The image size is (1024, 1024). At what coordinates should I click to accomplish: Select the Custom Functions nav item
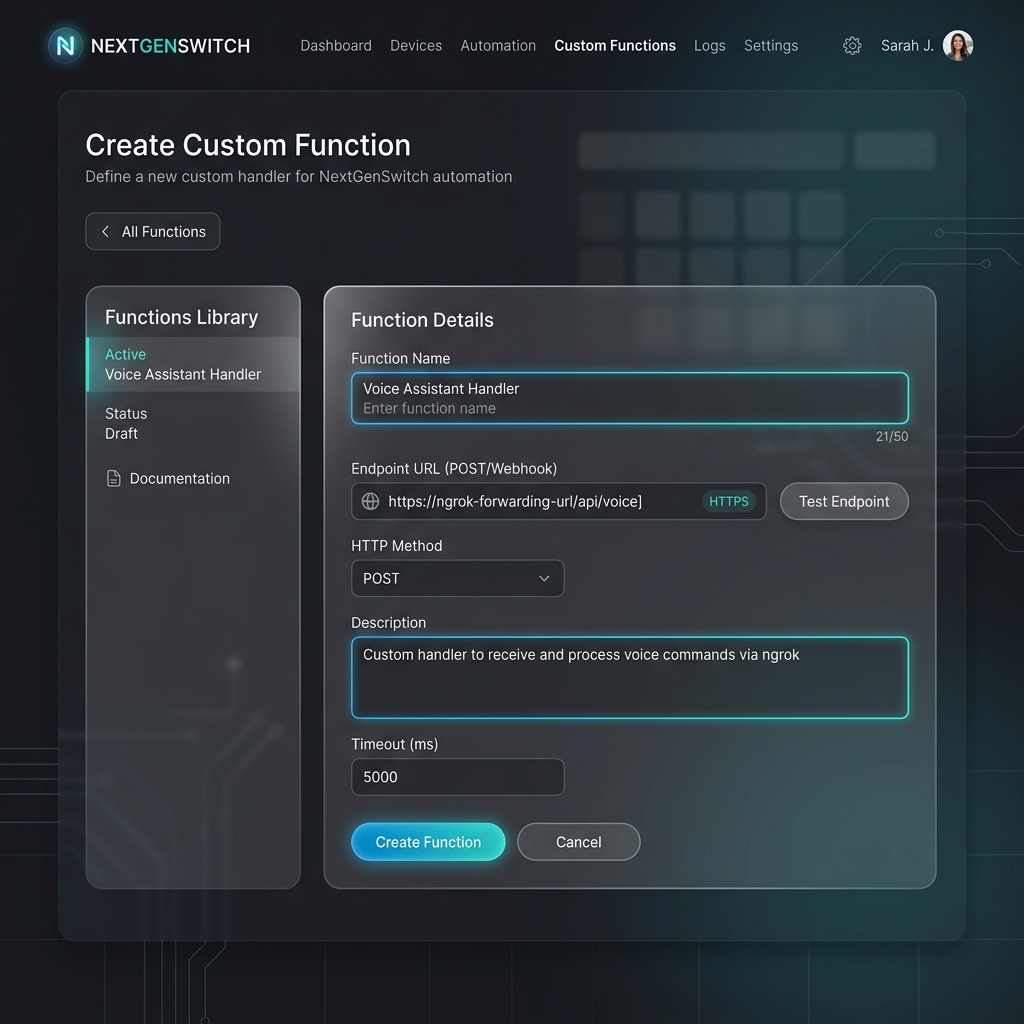point(615,46)
